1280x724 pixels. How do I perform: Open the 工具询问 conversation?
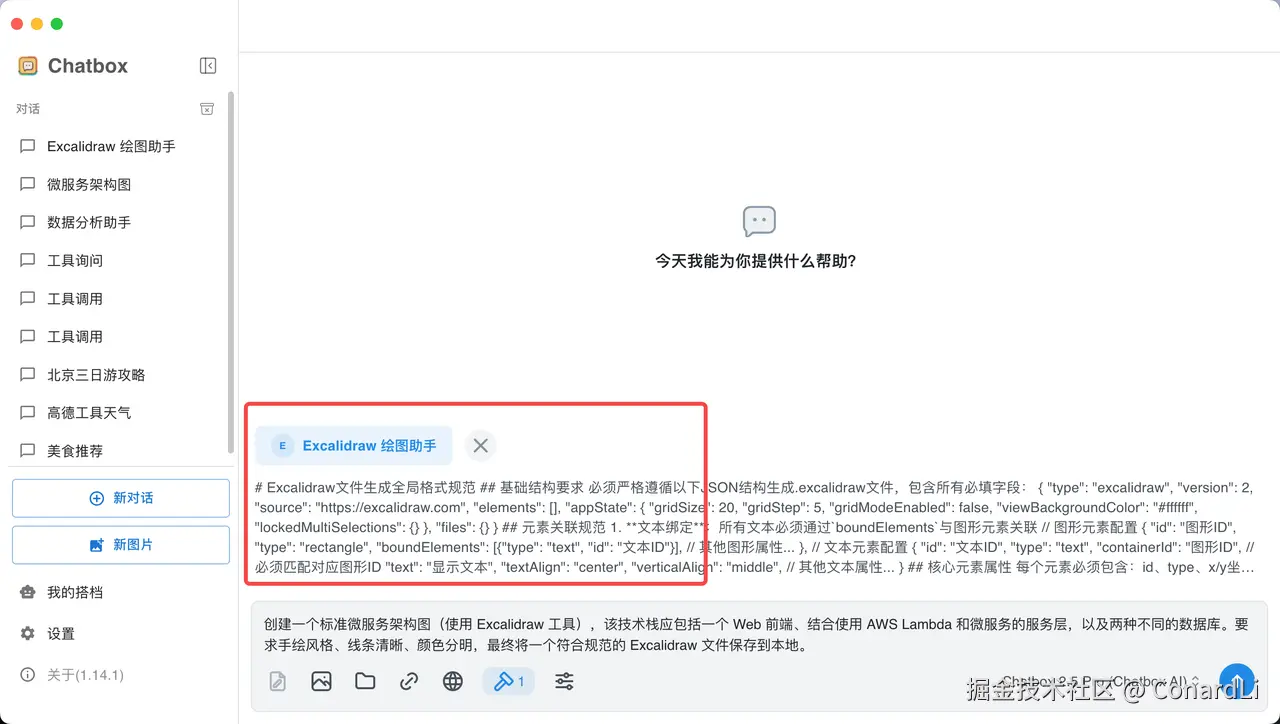[119, 260]
